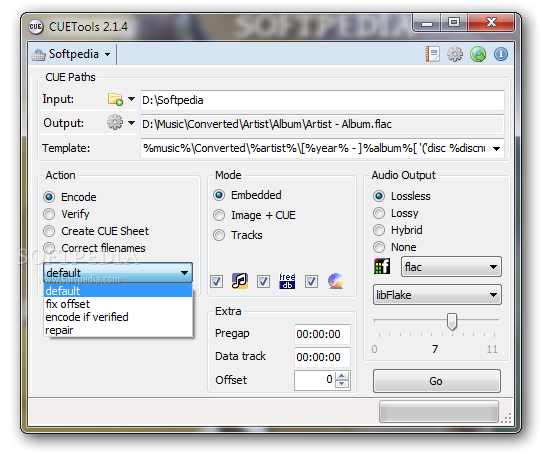542x454 pixels.
Task: Click the batch log notebook icon
Action: [x=432, y=54]
